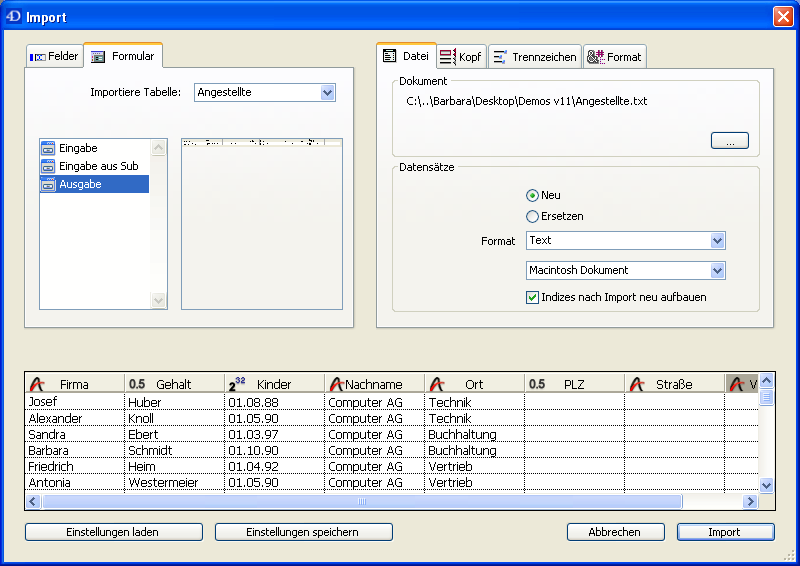800x566 pixels.
Task: Click the browse document ellipsis button
Action: click(x=729, y=142)
